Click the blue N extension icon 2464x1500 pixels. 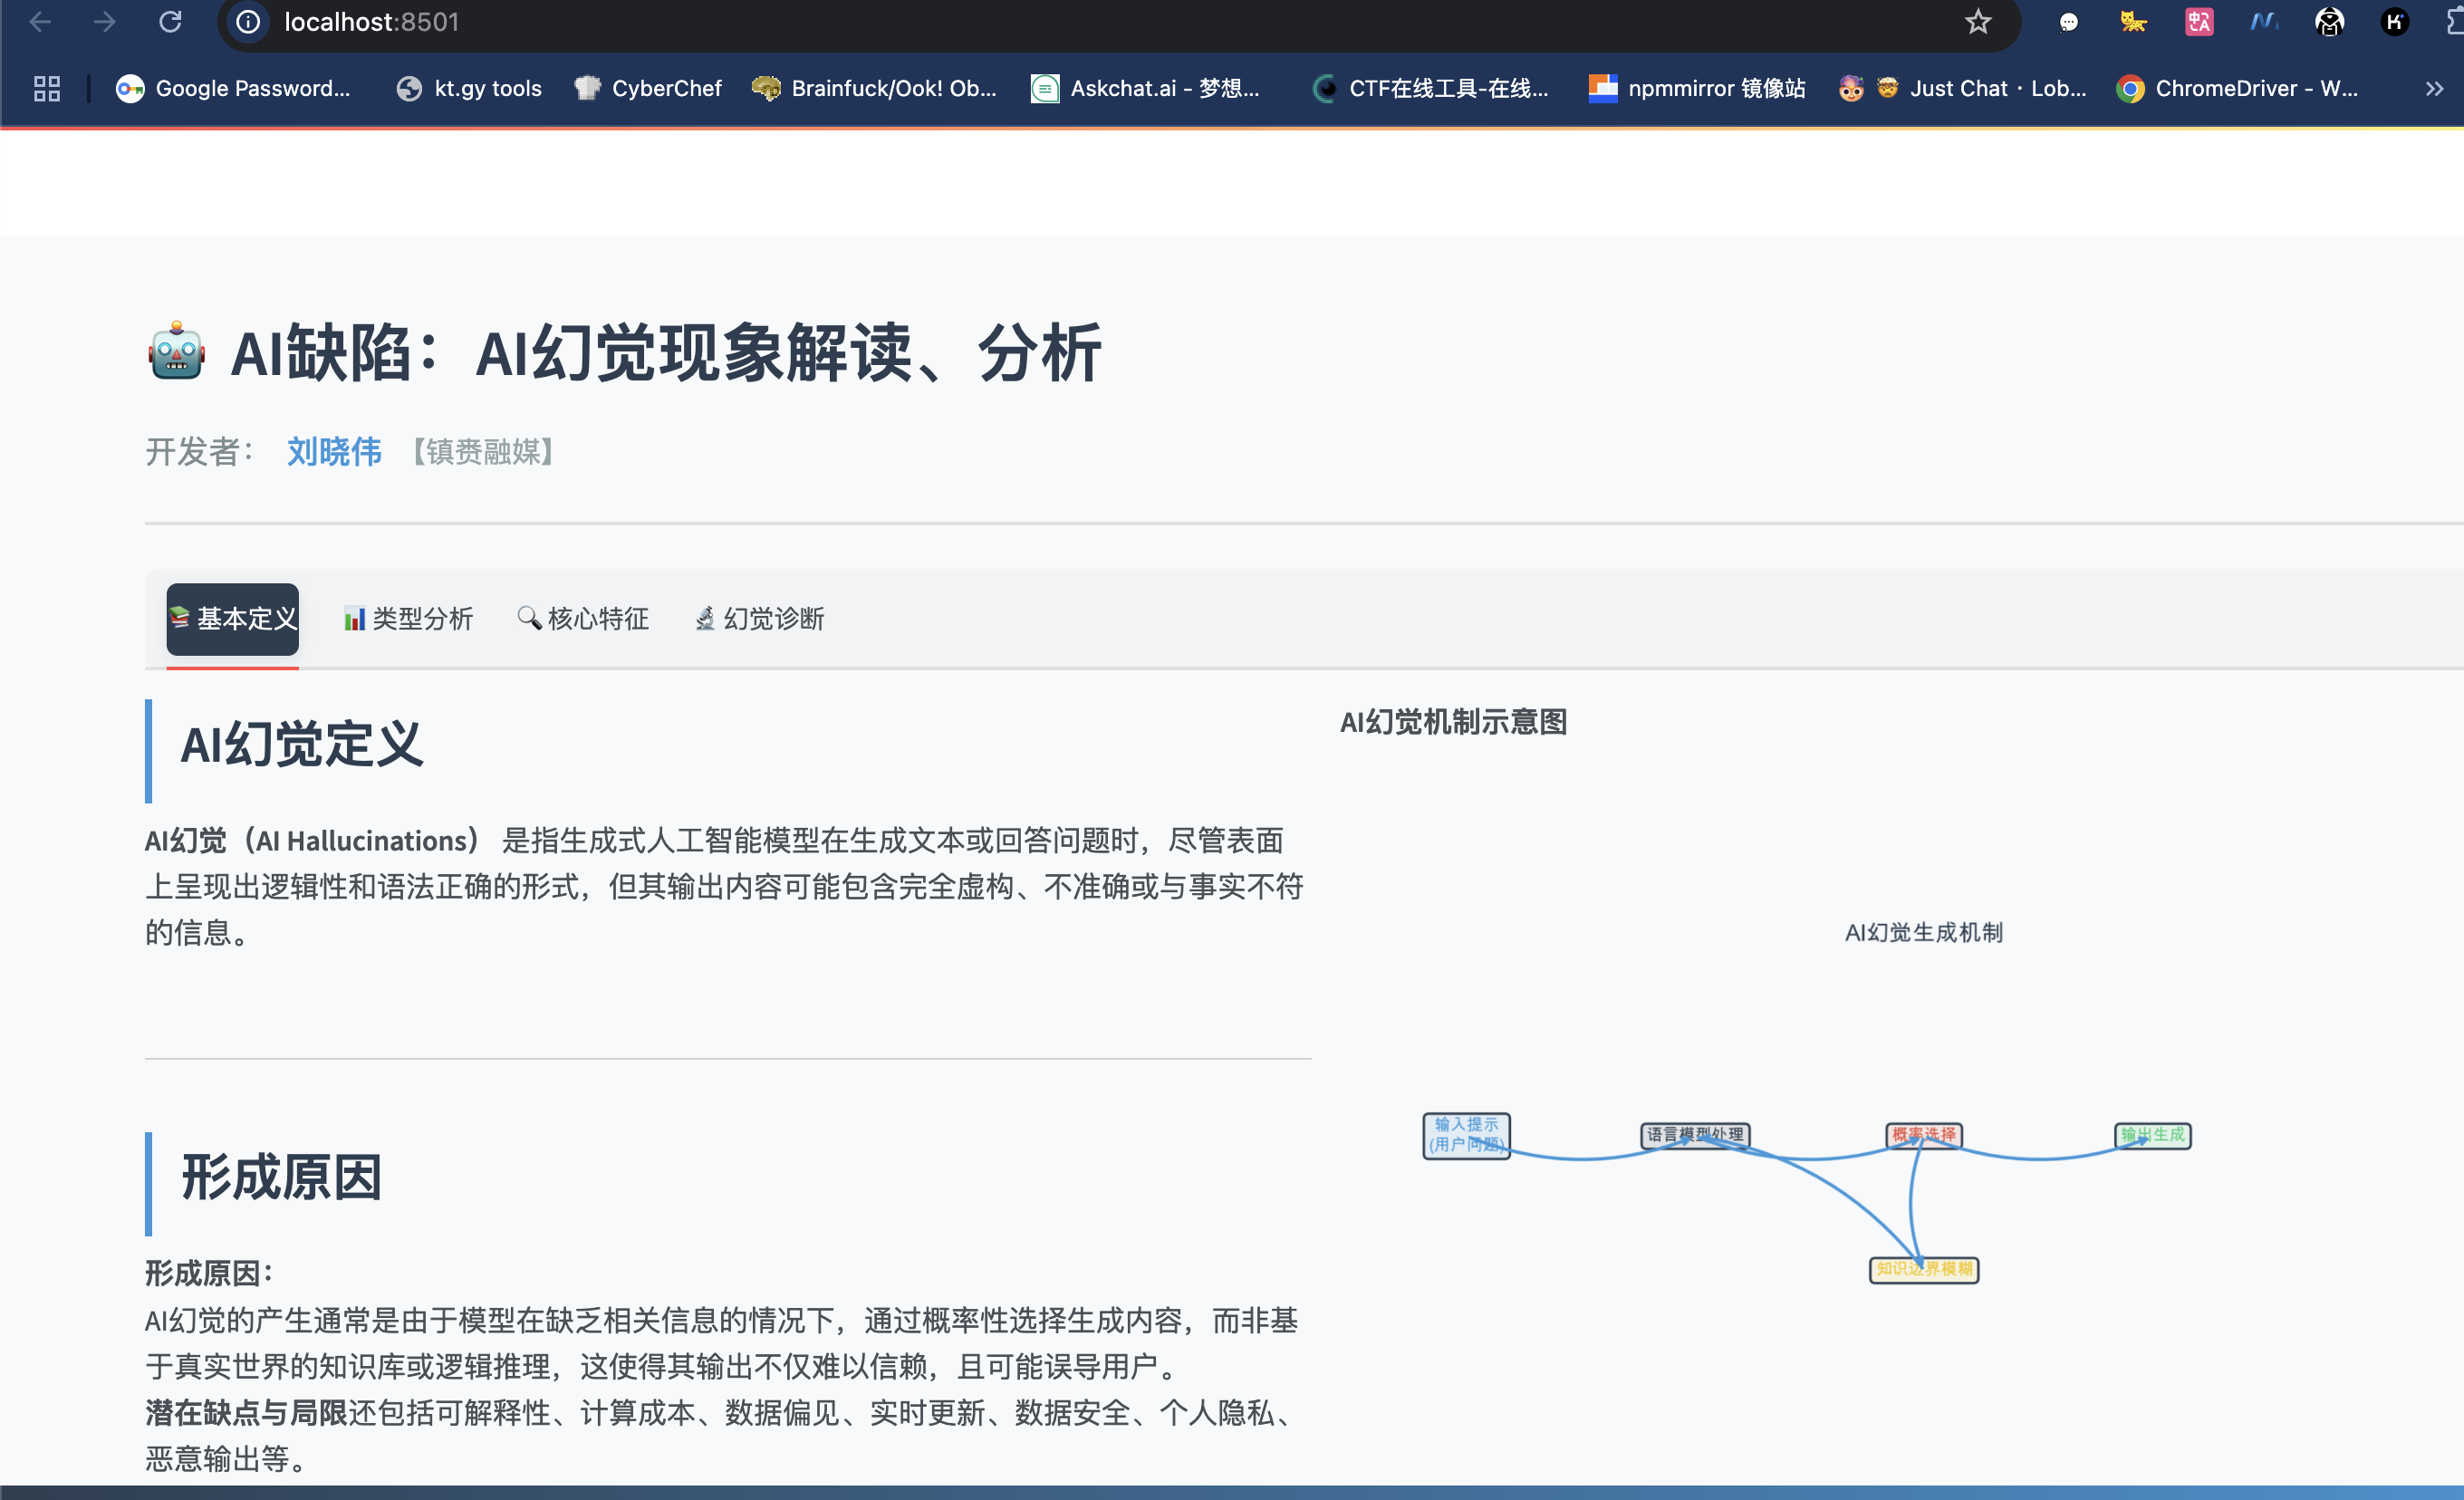tap(2263, 22)
